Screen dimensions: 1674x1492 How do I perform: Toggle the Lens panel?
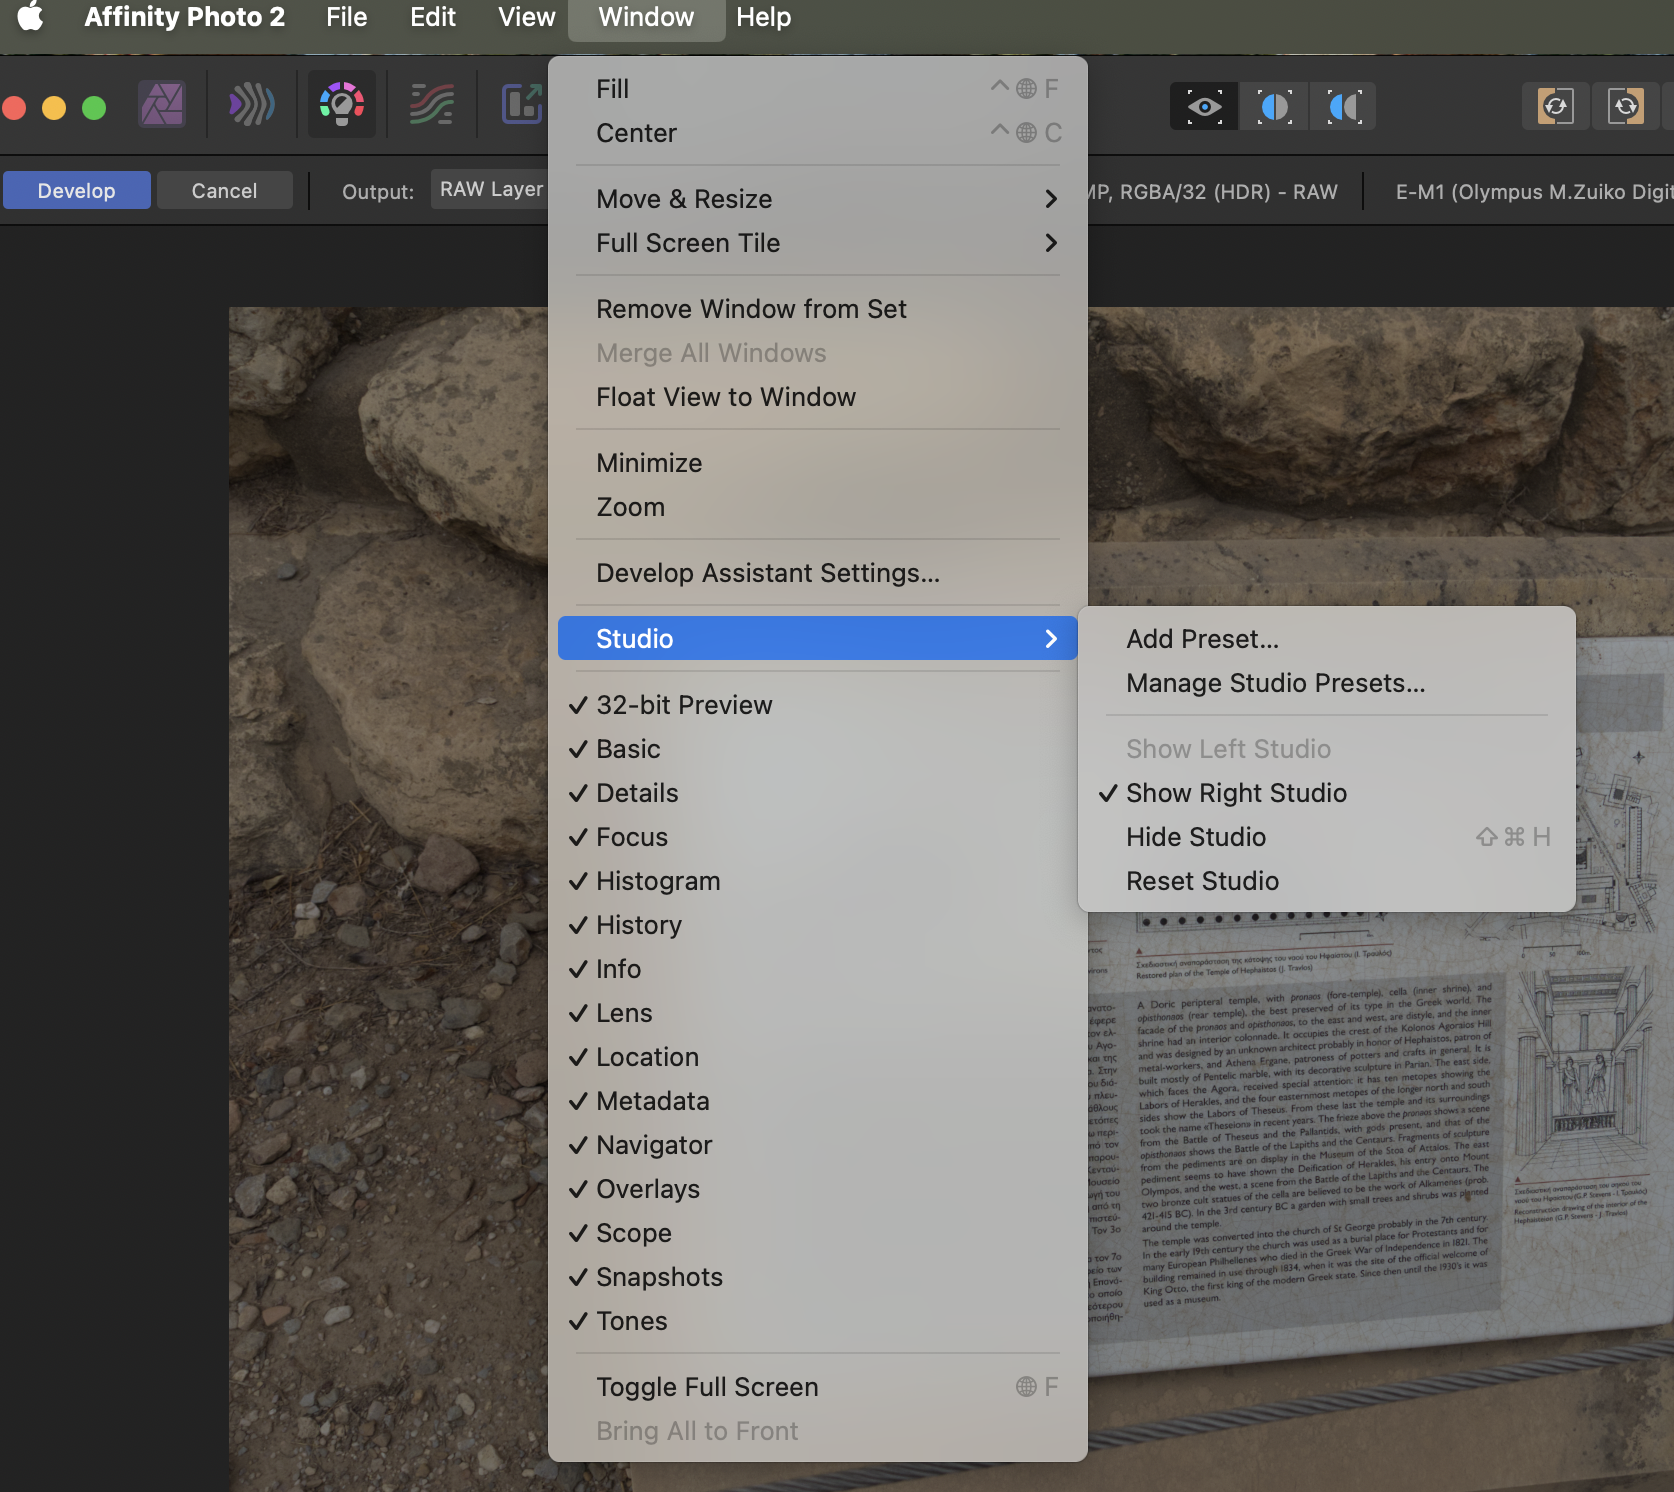[817, 1013]
